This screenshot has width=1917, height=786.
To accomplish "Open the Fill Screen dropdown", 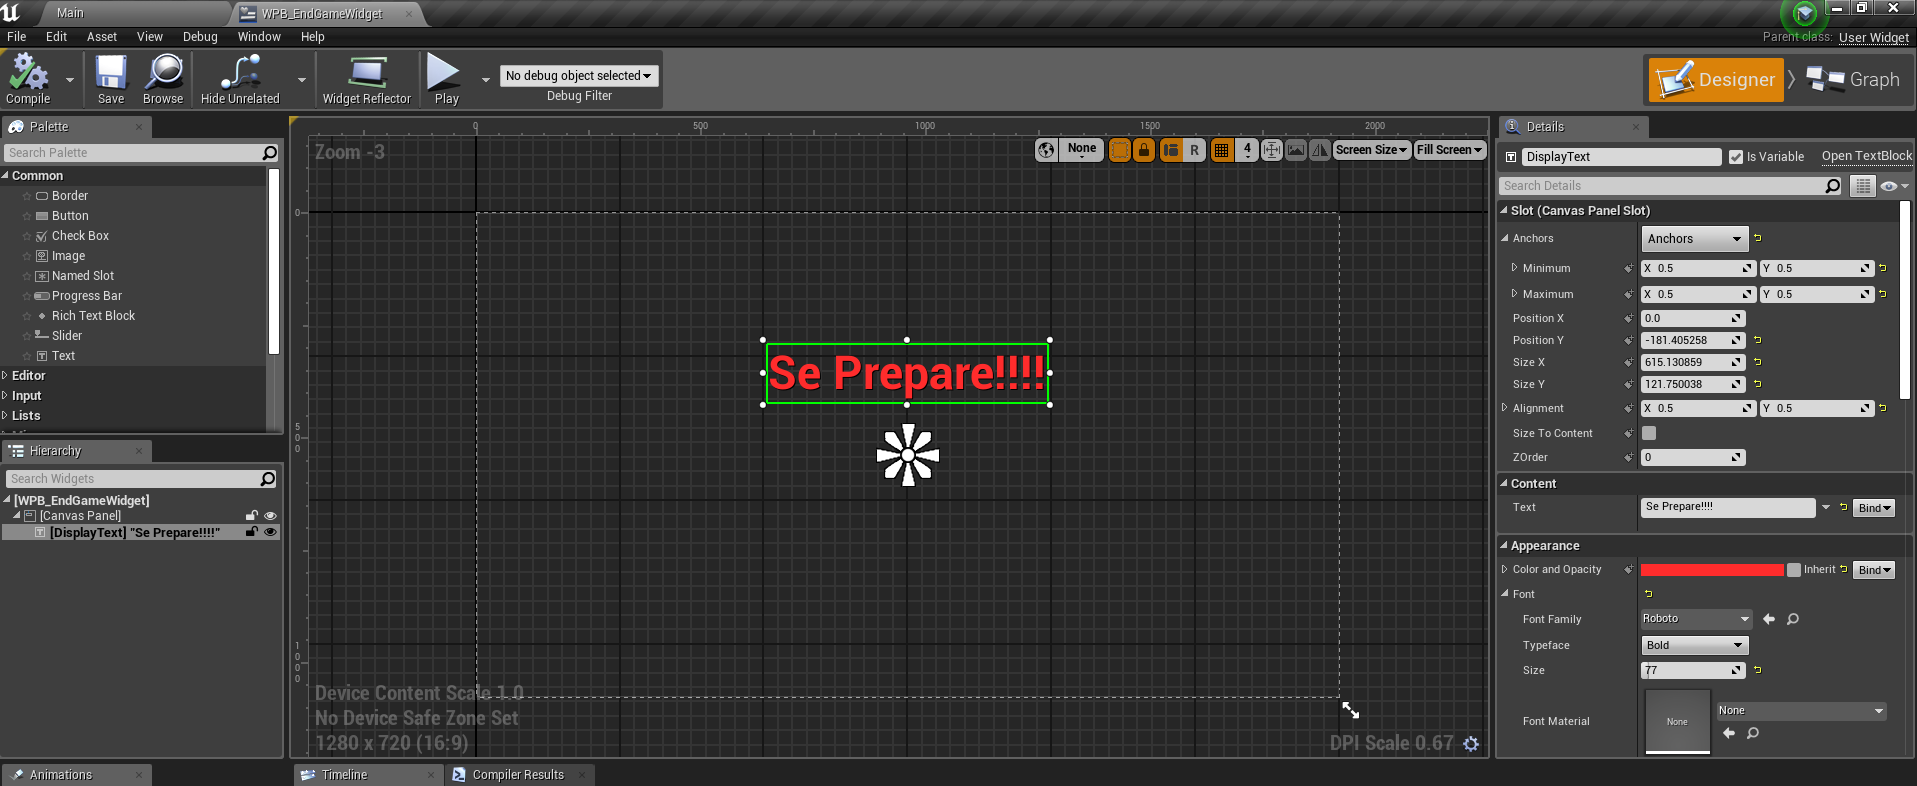I will (x=1449, y=150).
